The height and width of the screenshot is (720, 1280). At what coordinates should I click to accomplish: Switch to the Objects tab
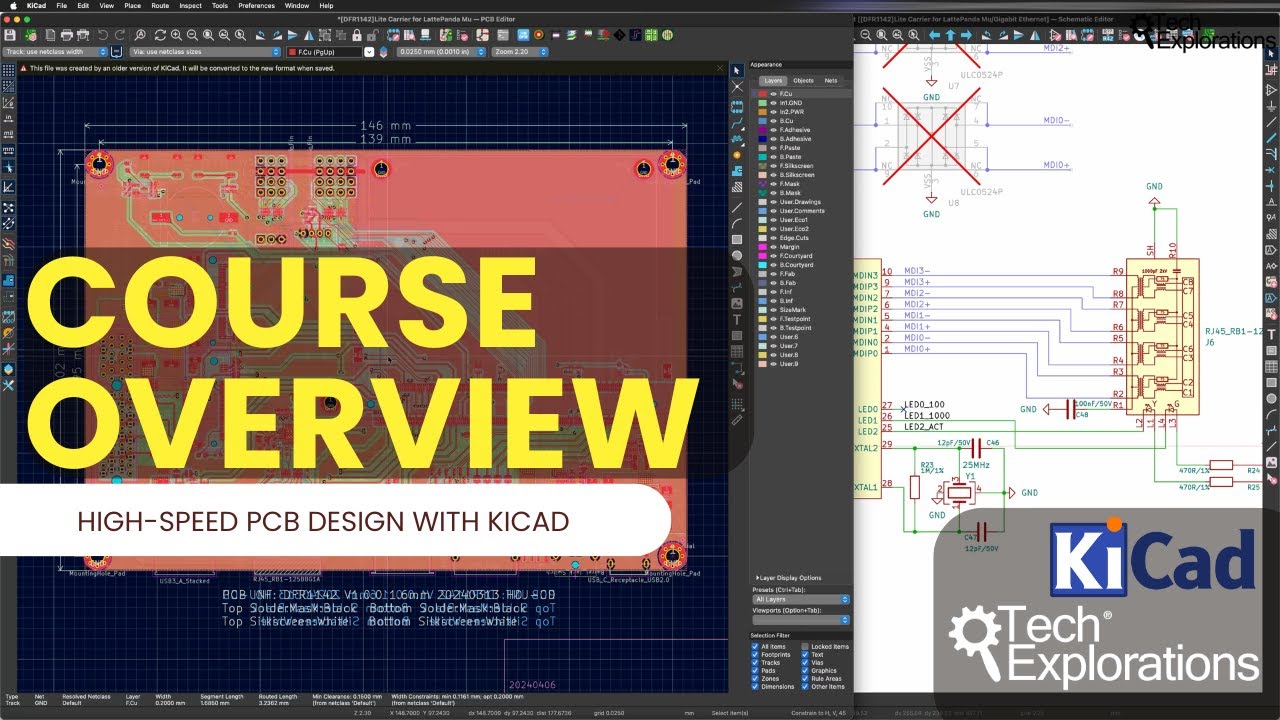coord(803,80)
